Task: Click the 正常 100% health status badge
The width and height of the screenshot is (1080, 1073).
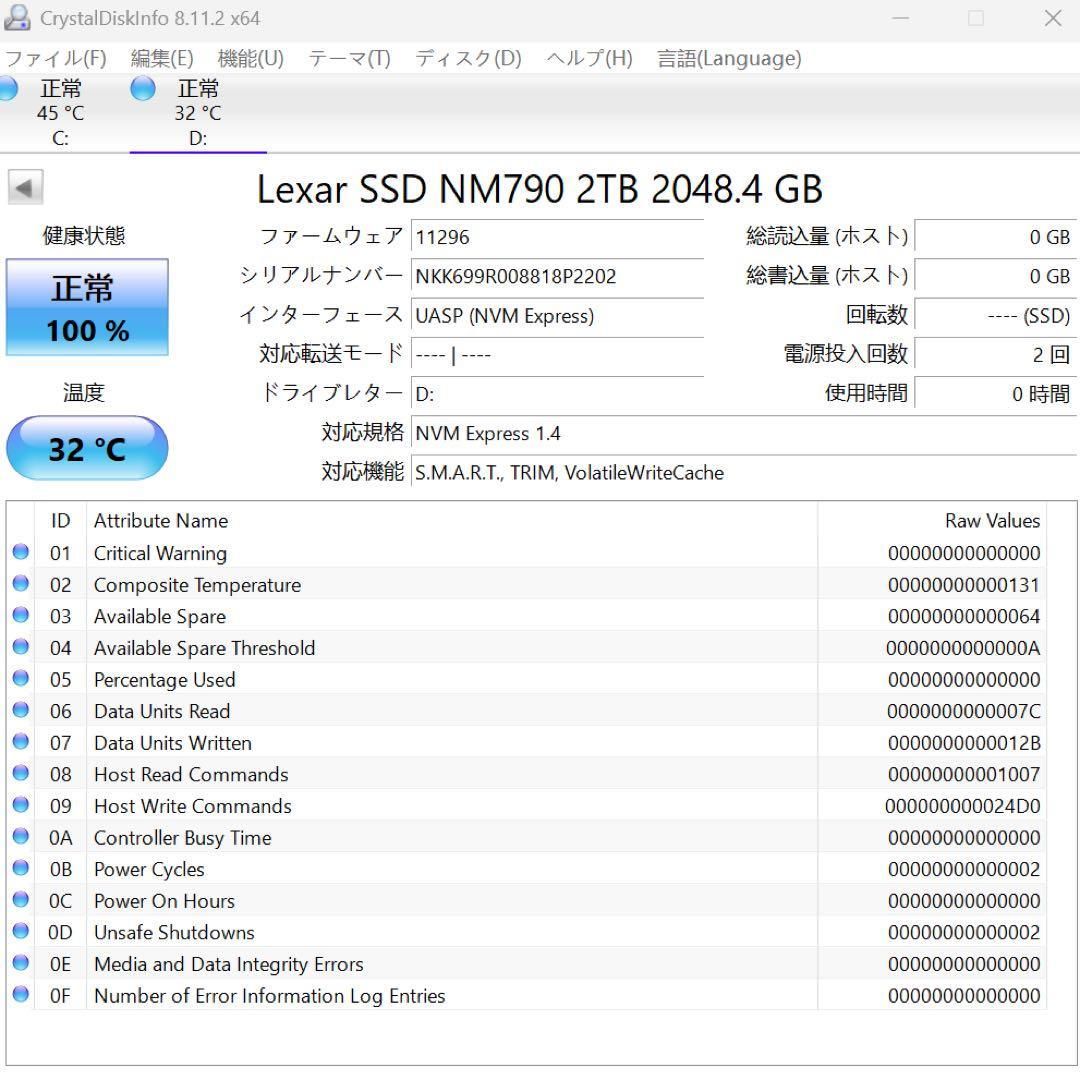Action: [x=87, y=308]
